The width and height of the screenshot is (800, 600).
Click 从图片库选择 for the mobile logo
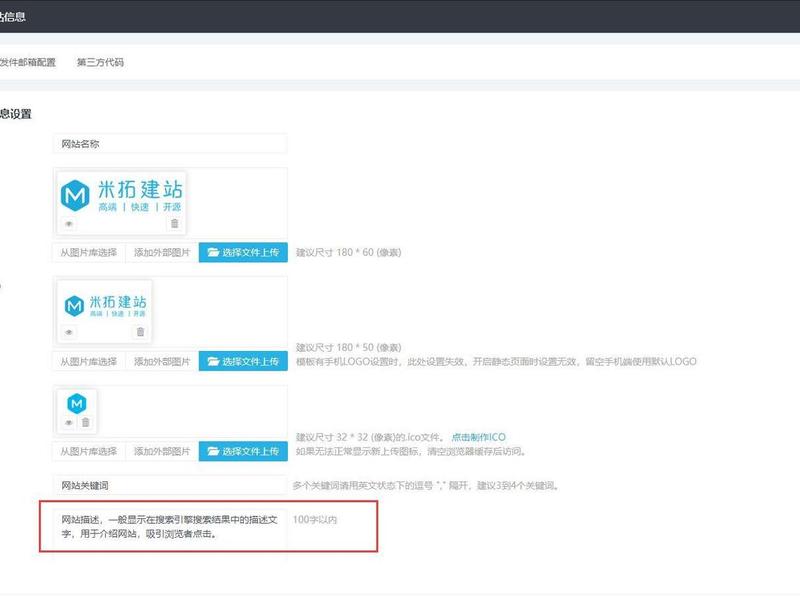coord(89,362)
